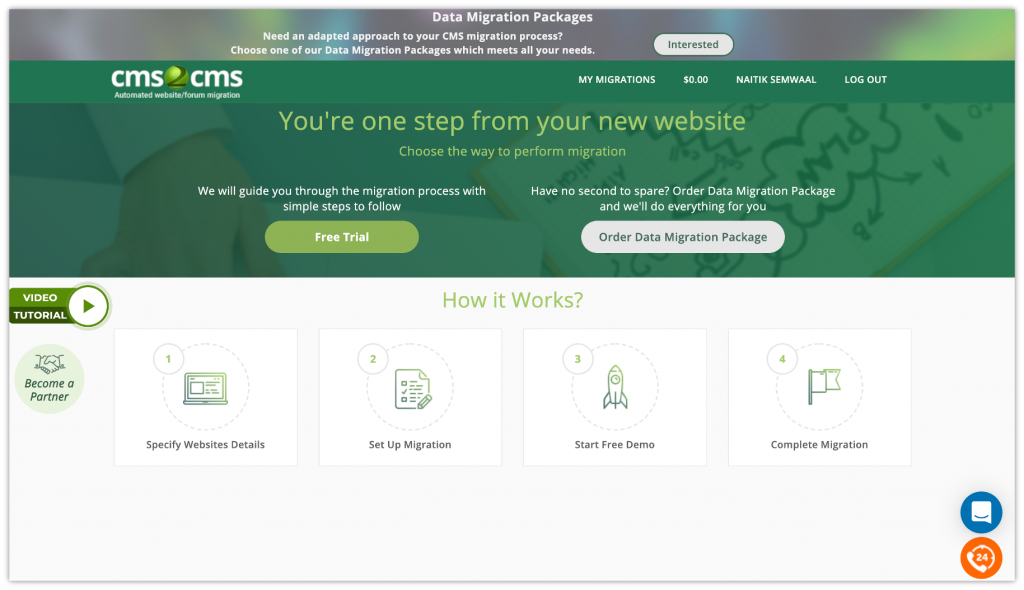The width and height of the screenshot is (1024, 590).
Task: Open MY MIGRATIONS
Action: tap(616, 79)
